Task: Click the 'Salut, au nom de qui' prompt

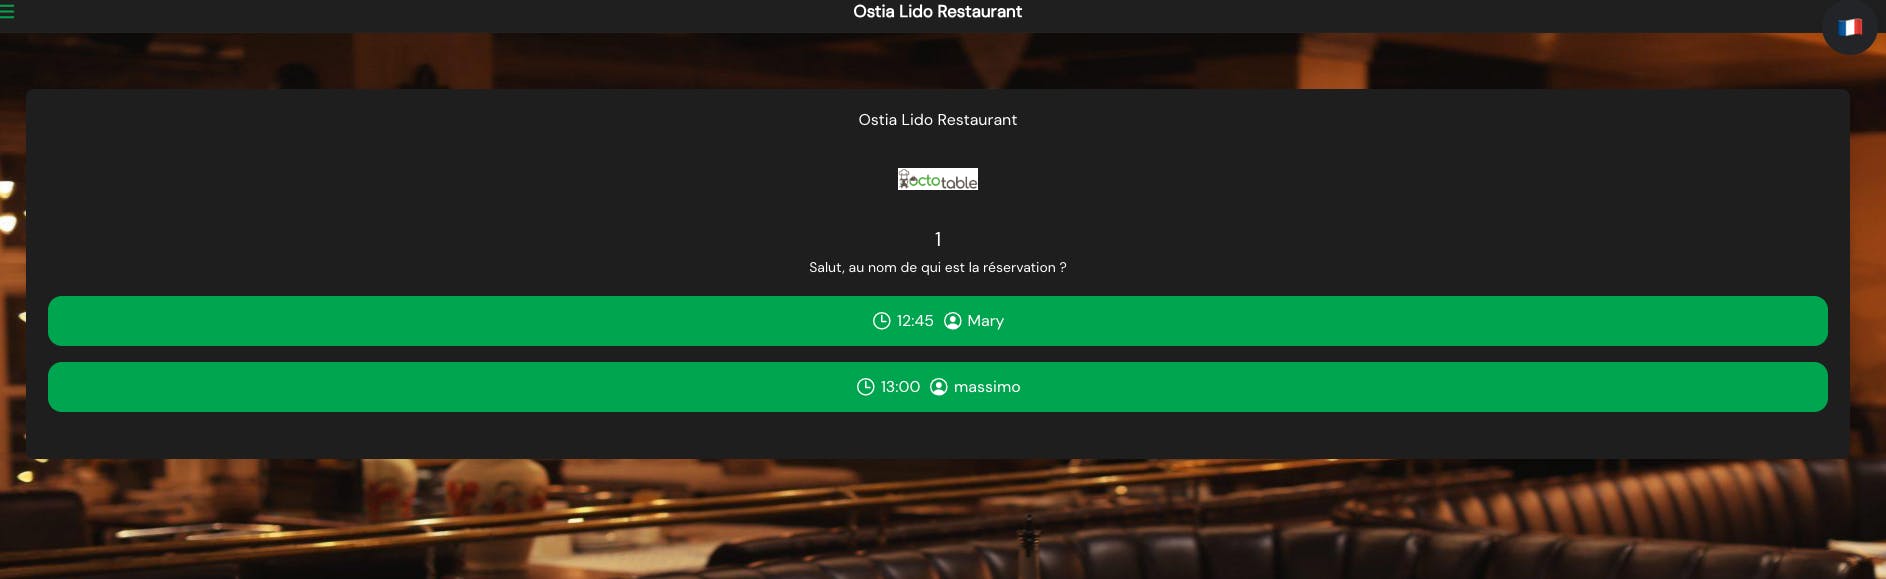Action: click(x=937, y=268)
